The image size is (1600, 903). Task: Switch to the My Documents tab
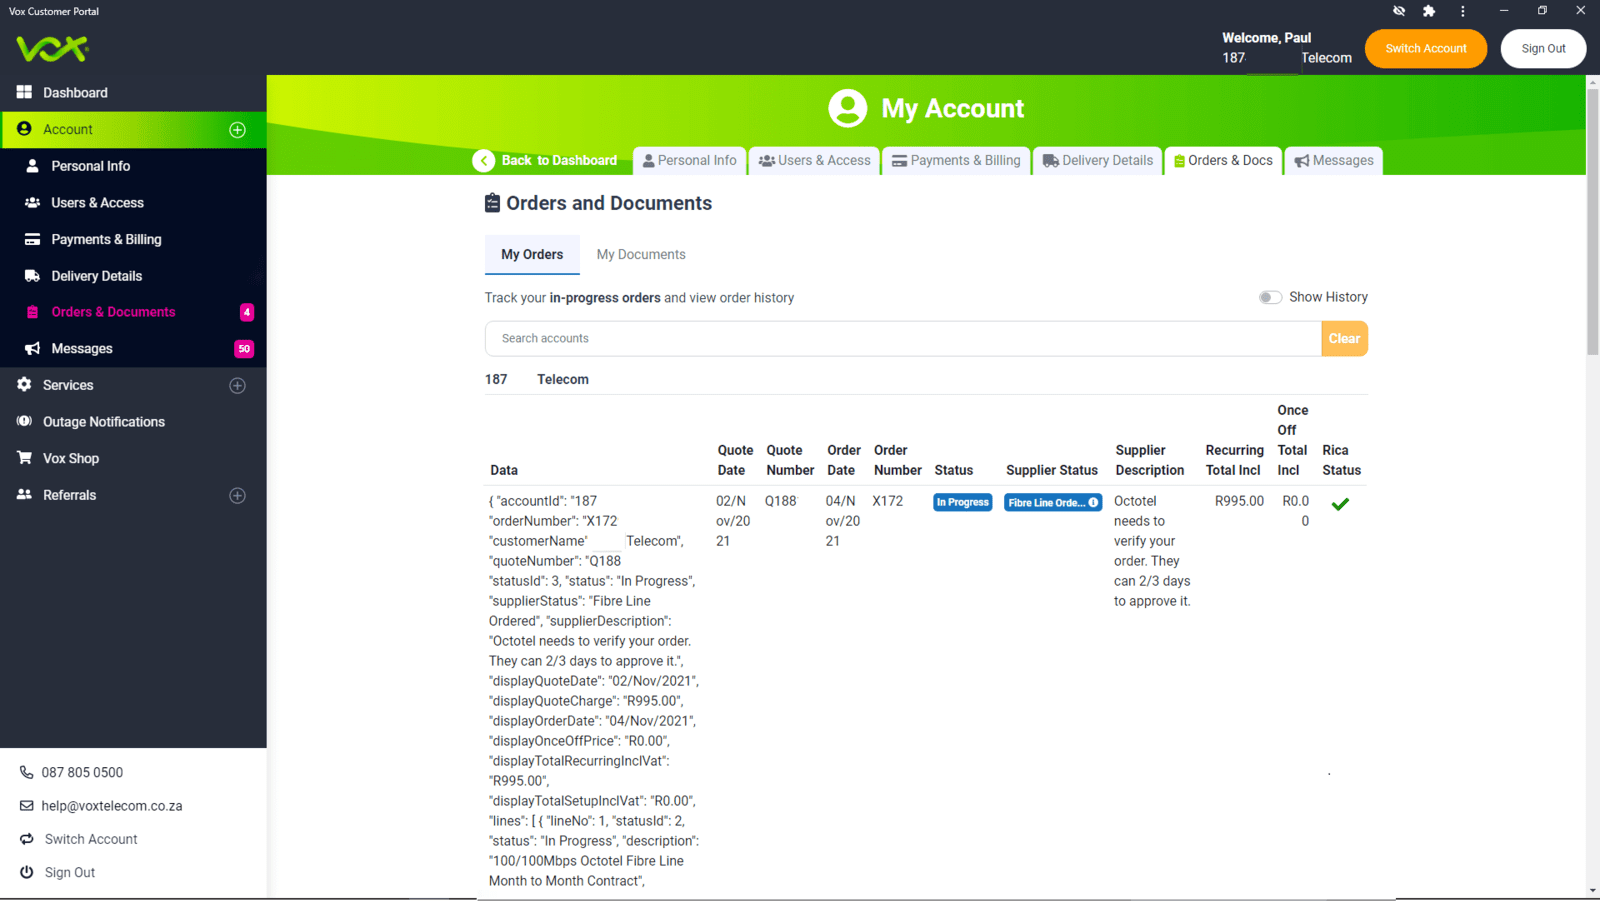(x=641, y=254)
